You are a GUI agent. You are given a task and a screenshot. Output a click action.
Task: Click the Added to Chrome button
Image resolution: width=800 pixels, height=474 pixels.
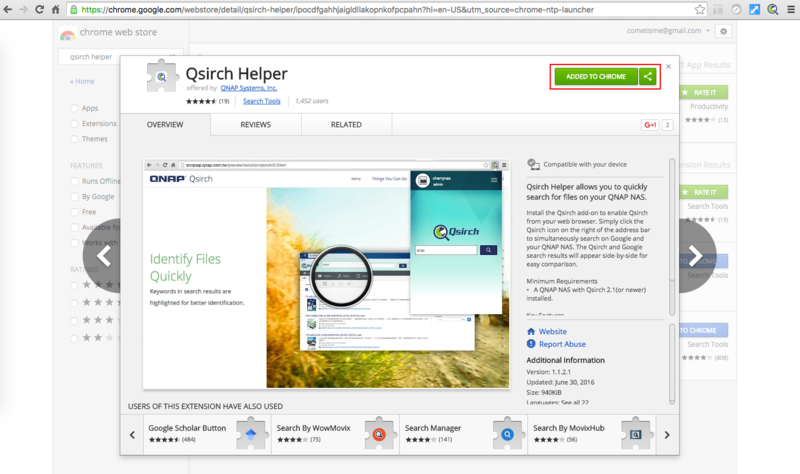(x=596, y=77)
